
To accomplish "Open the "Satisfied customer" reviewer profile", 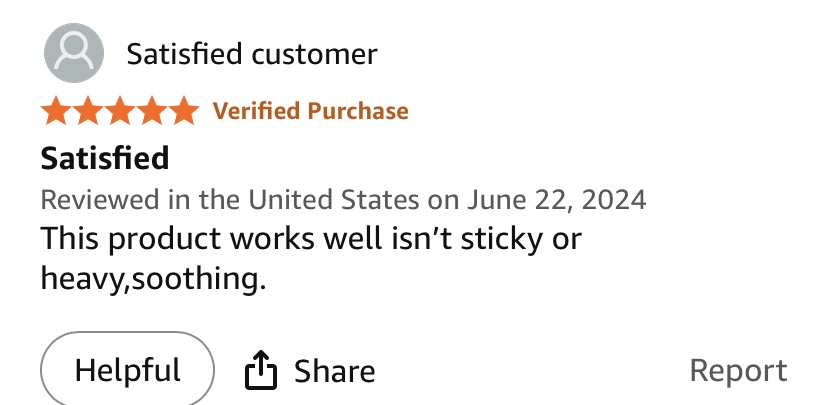I will tap(251, 53).
